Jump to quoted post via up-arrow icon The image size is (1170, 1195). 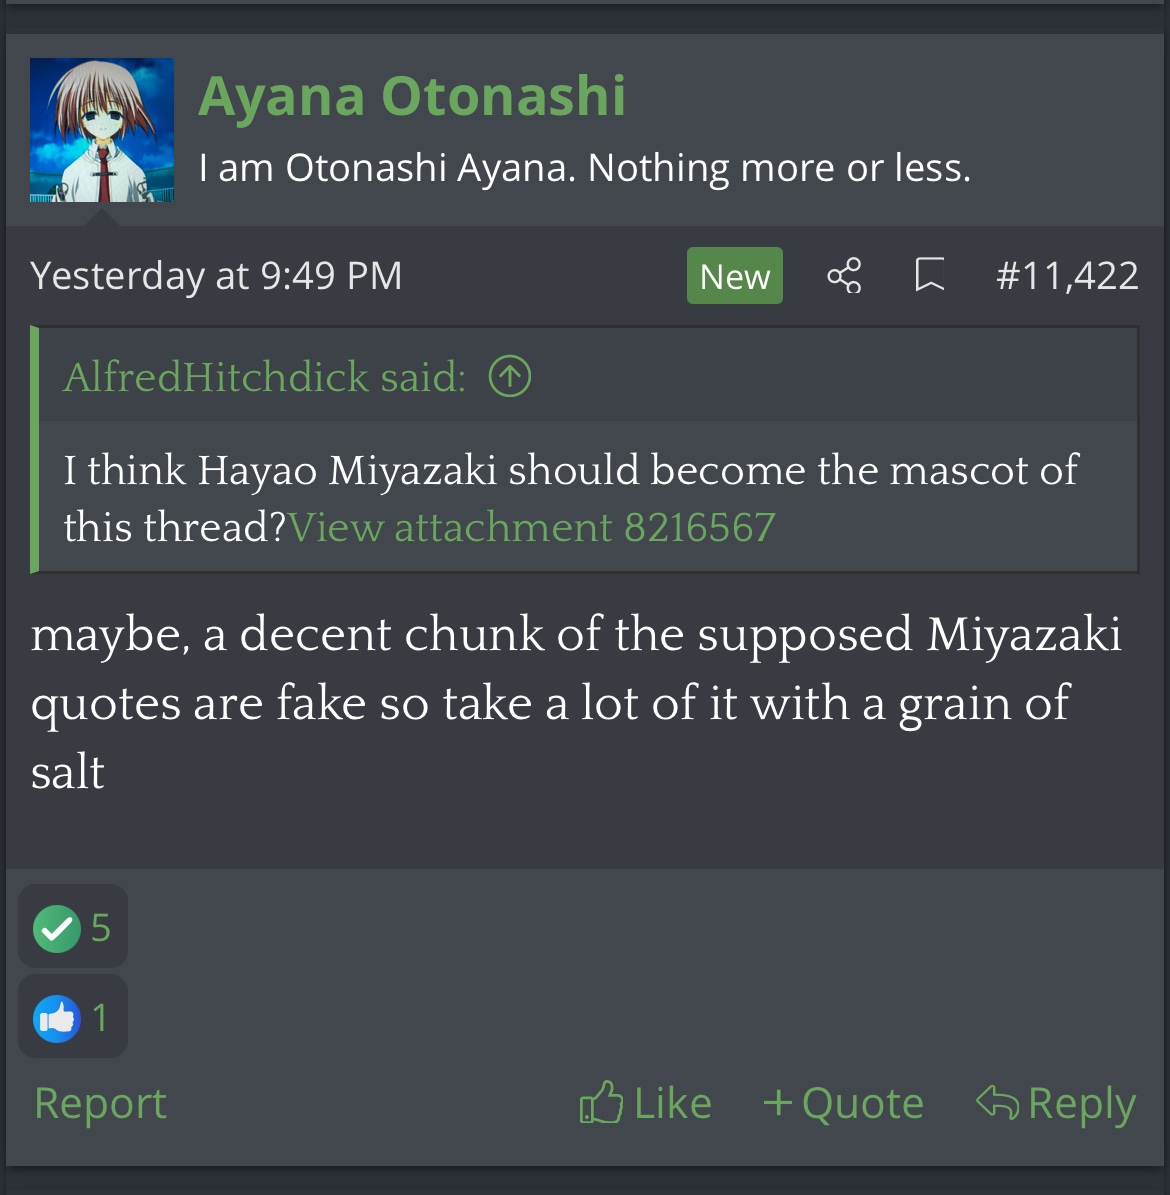click(510, 377)
